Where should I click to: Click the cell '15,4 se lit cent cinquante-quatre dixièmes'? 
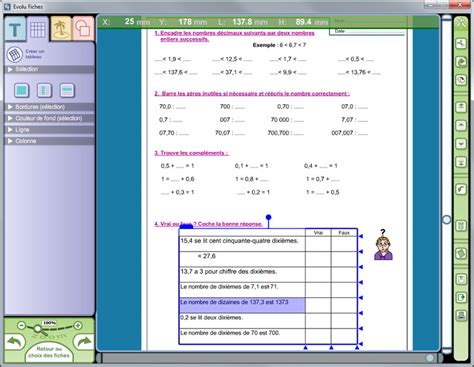[x=242, y=244]
